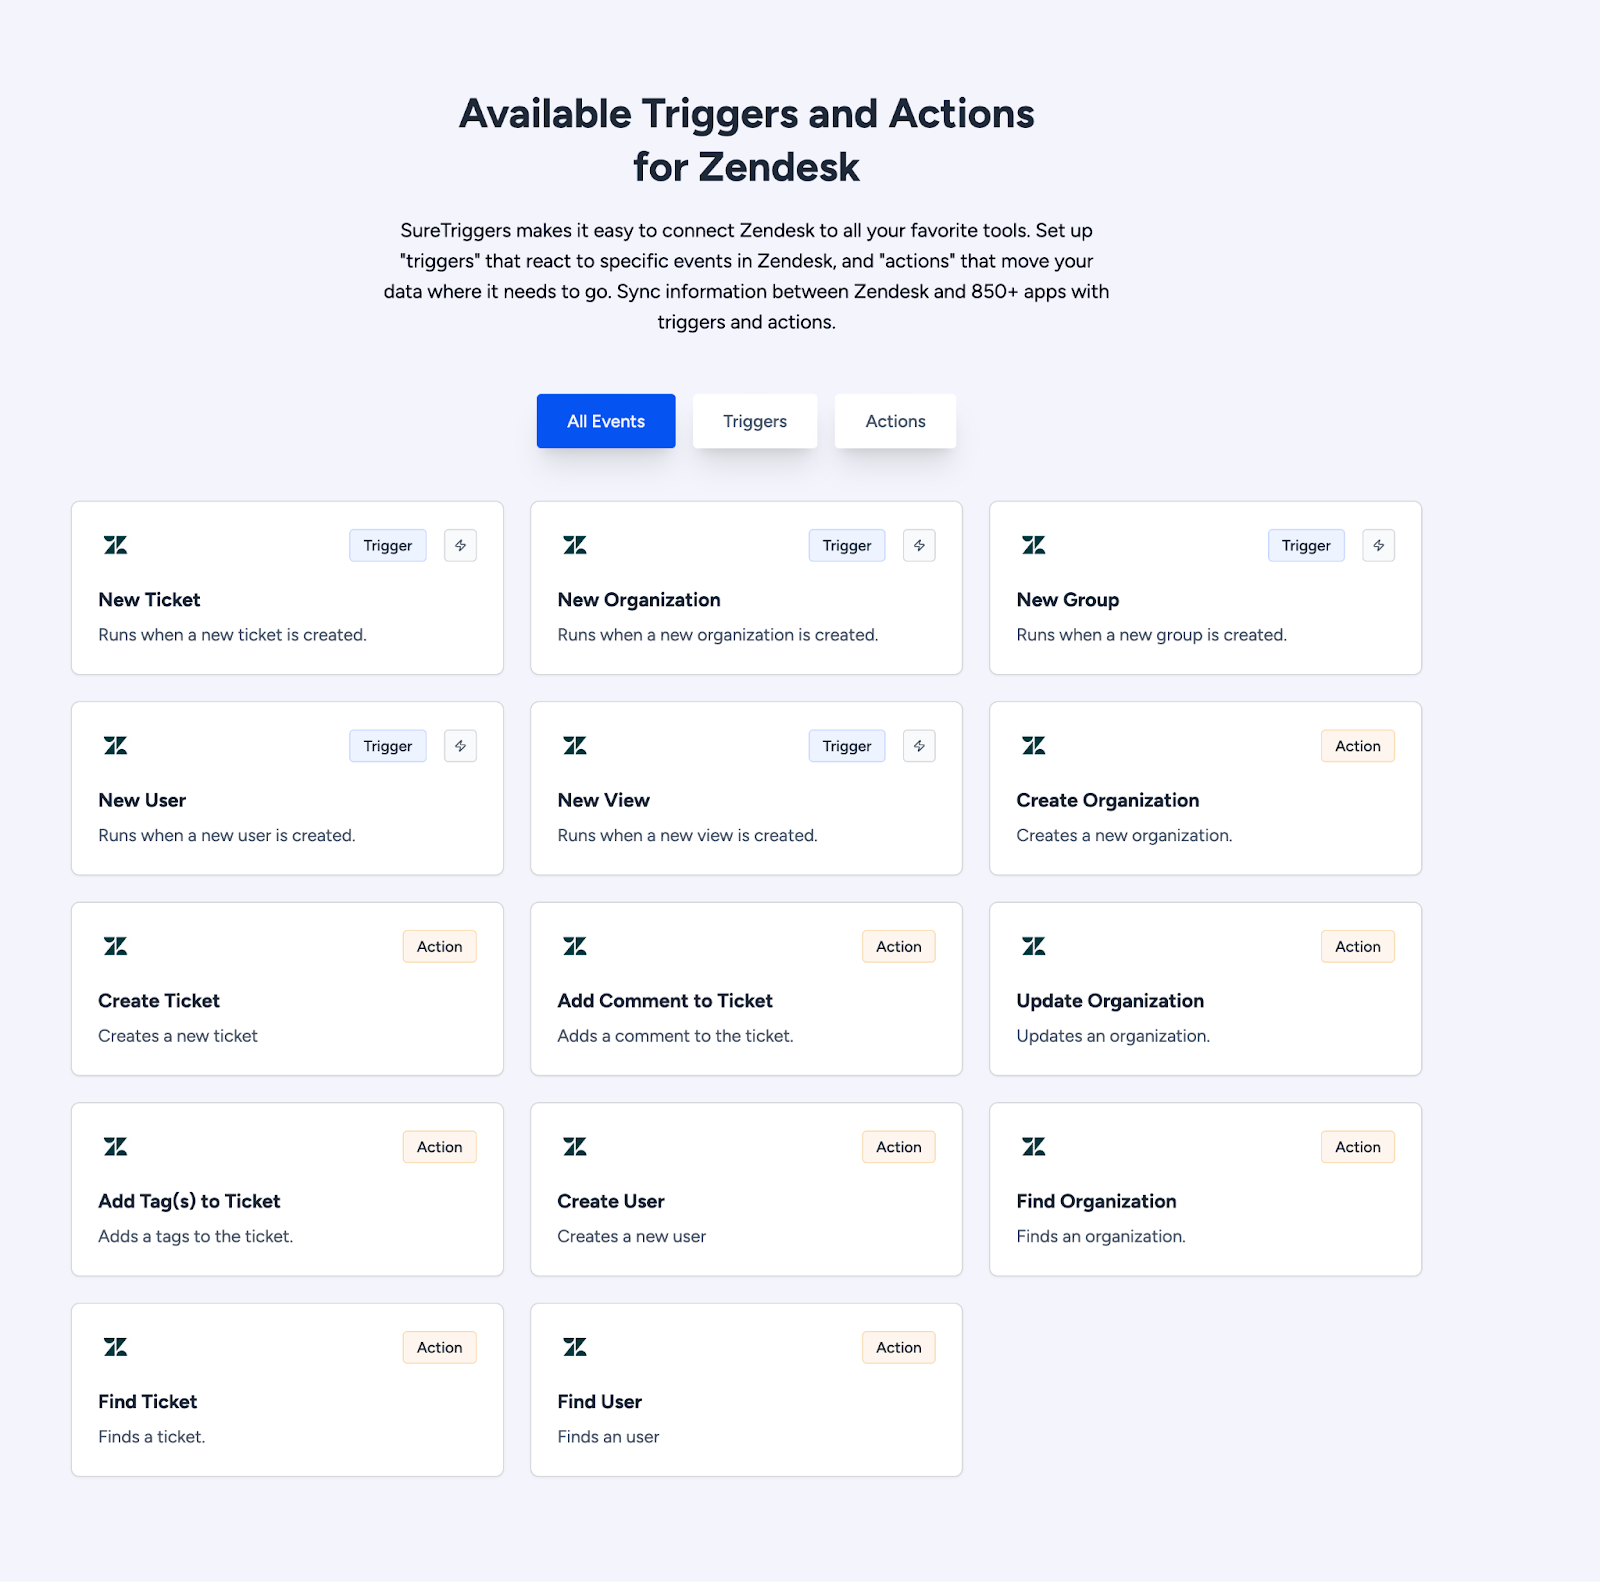Click Zendesk logo on Create Ticket card

[116, 946]
